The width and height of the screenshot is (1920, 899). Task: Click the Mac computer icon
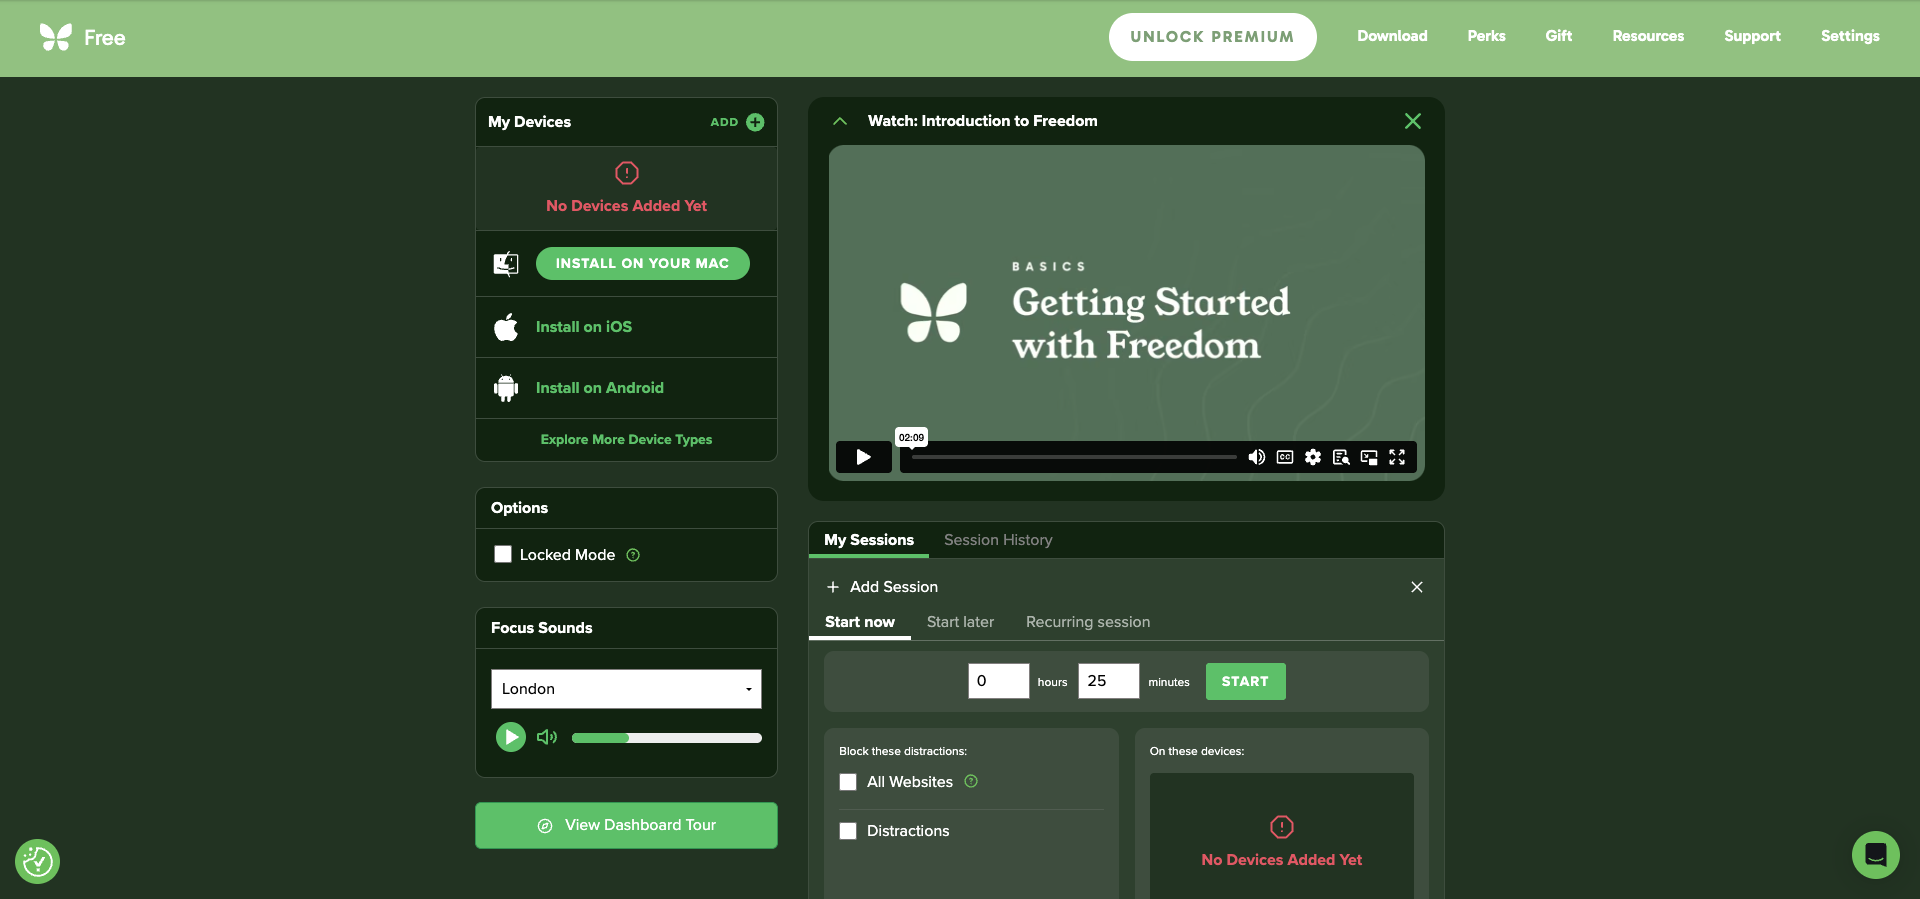506,264
